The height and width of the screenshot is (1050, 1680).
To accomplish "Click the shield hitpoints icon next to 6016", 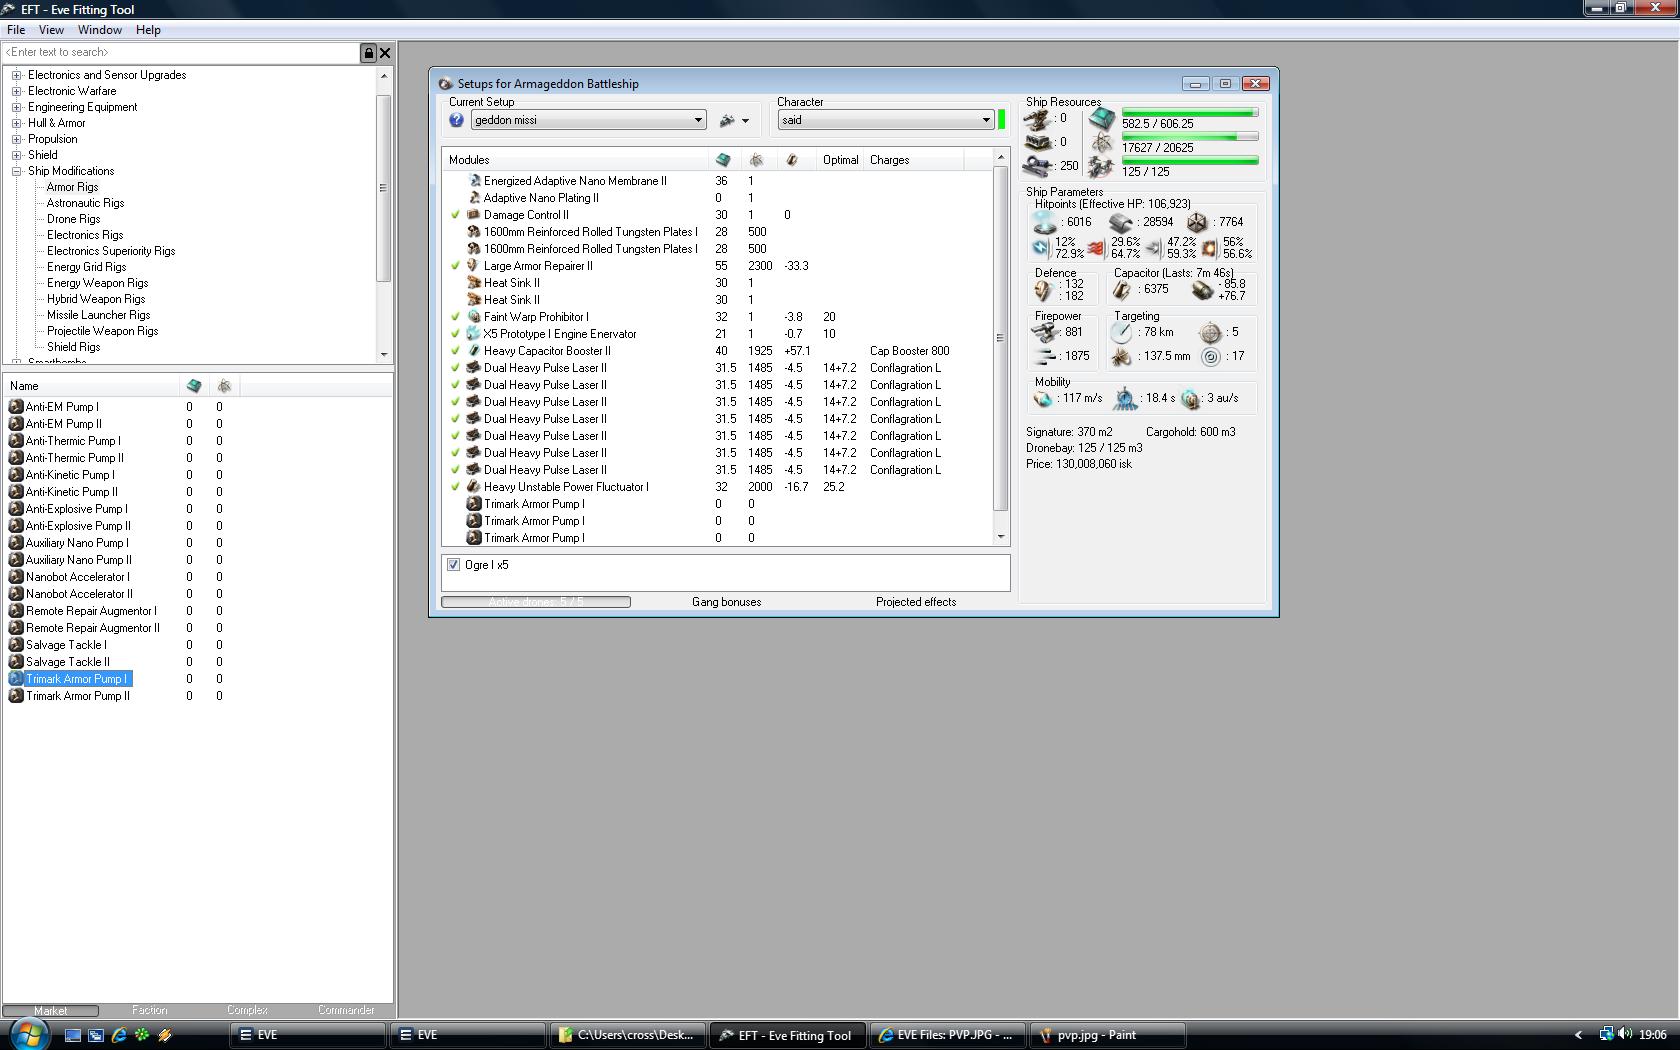I will (x=1044, y=222).
